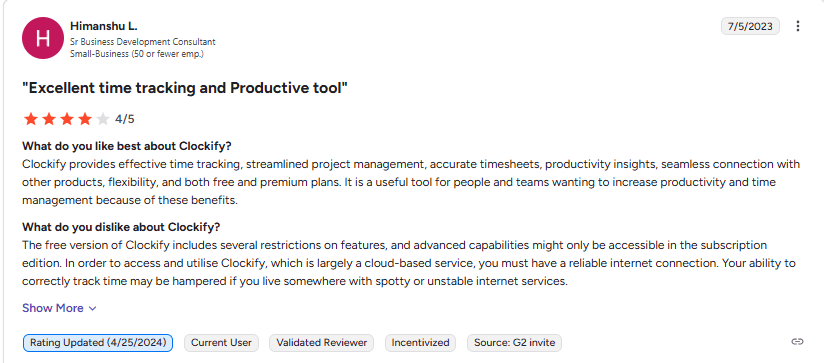
Task: Copy review link via chain icon
Action: (797, 342)
